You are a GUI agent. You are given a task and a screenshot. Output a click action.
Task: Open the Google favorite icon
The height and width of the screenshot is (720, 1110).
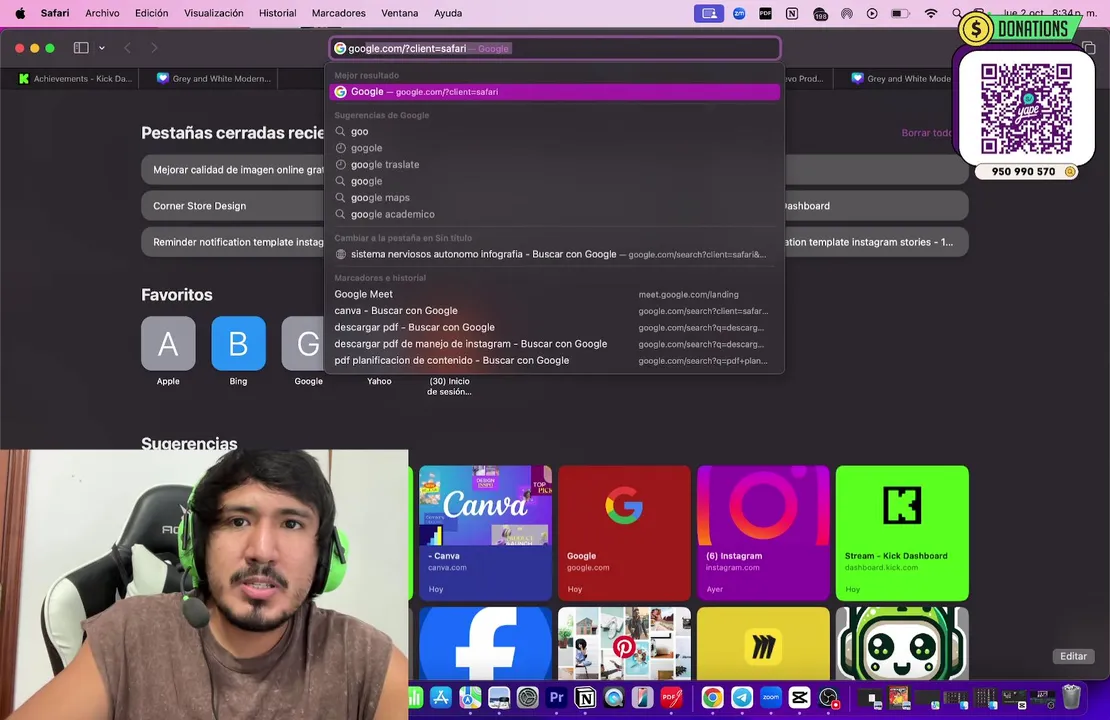tap(303, 343)
